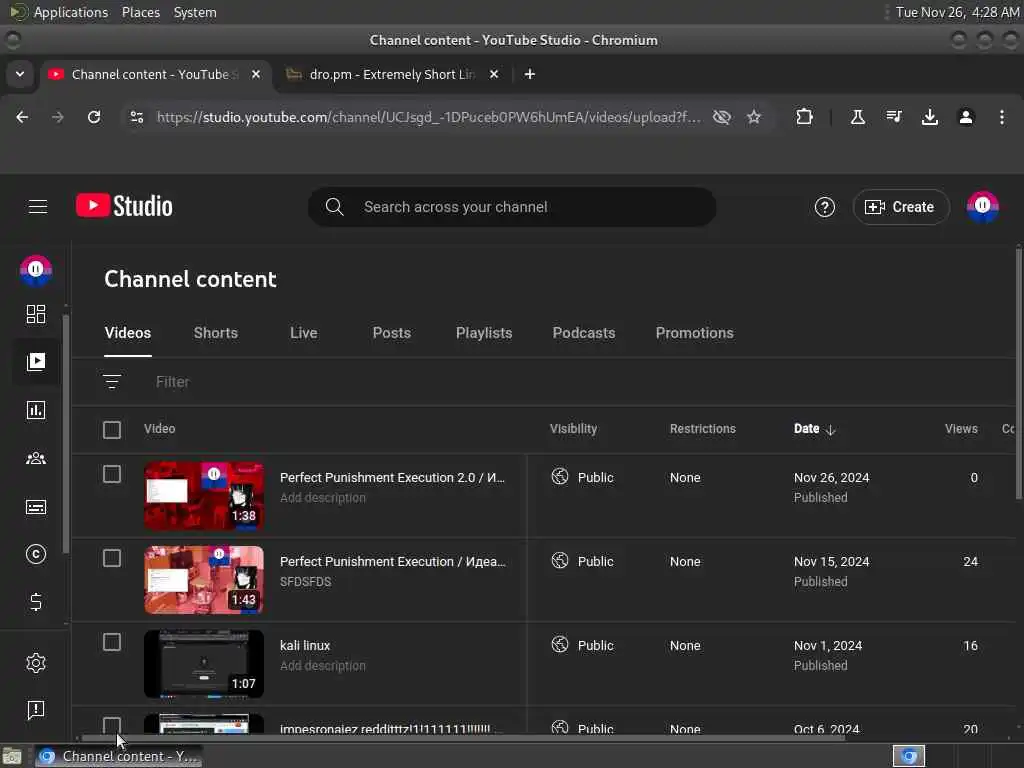Switch to the Playlists tab

pos(484,333)
